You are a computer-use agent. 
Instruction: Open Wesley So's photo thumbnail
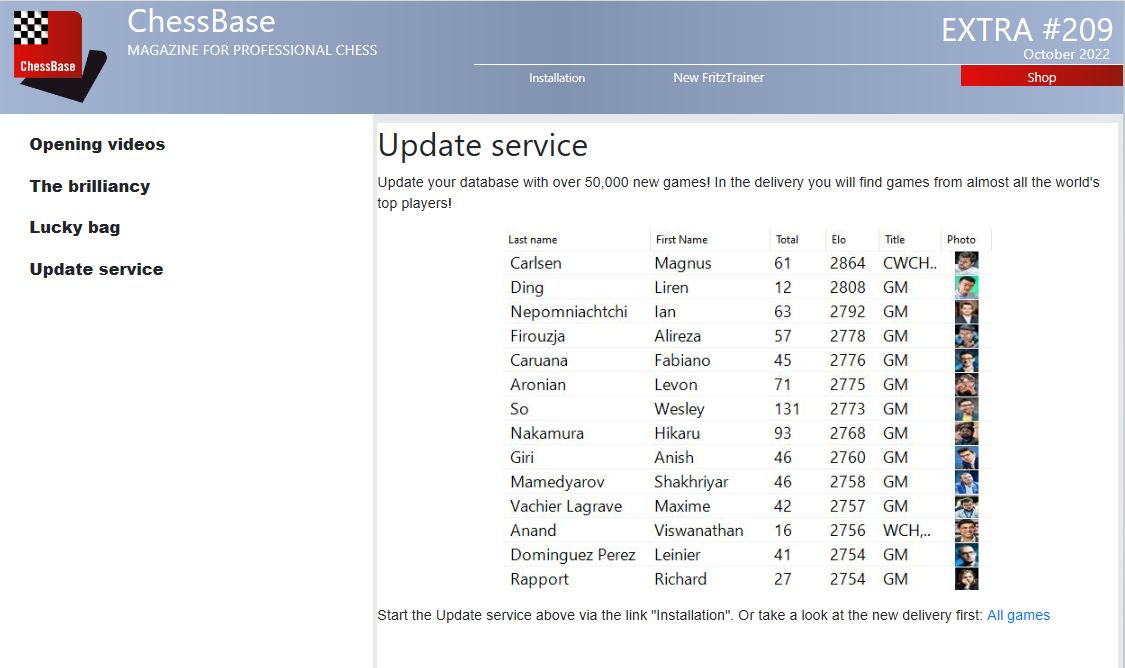(x=966, y=409)
